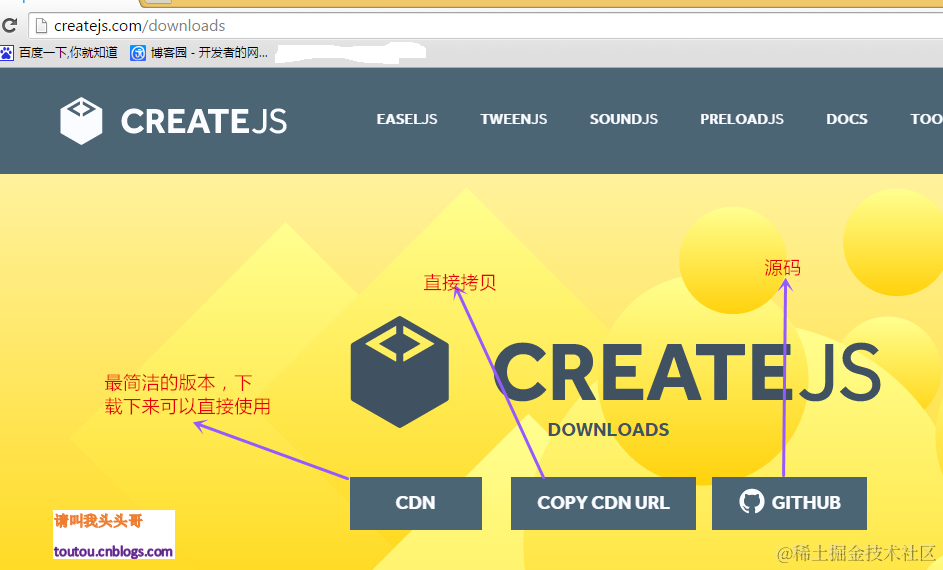Open the DOCS nav item

click(847, 119)
